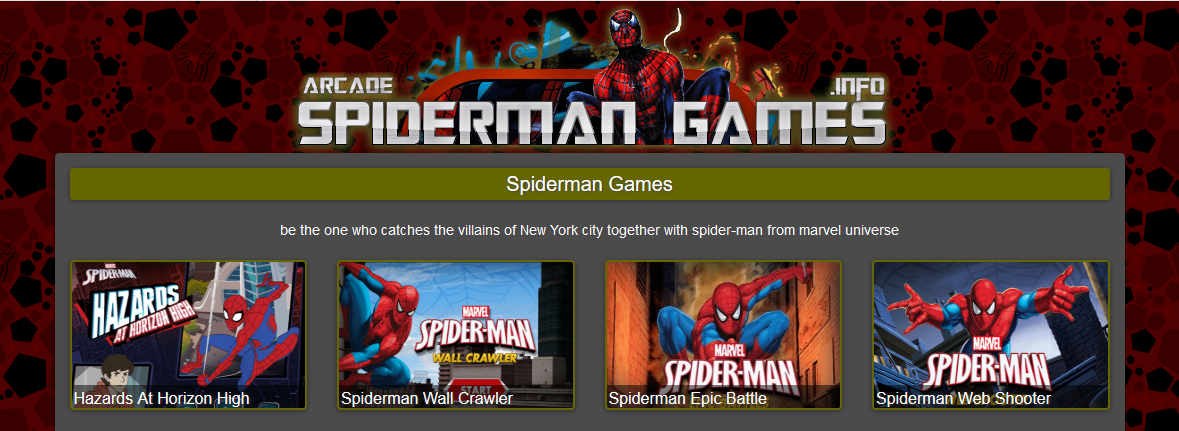Click the olive Spiderman Games heading bar
This screenshot has height=431, width=1179.
[x=590, y=184]
